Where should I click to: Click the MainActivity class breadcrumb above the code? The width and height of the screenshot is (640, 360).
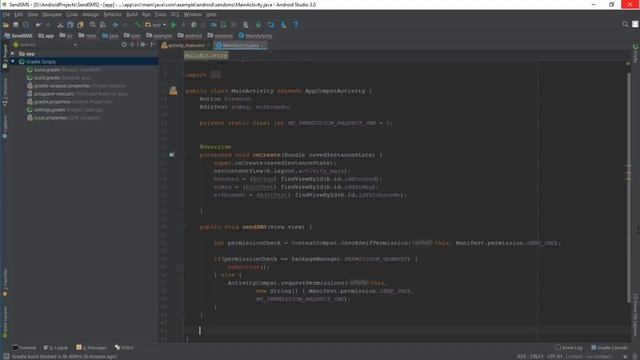click(206, 55)
